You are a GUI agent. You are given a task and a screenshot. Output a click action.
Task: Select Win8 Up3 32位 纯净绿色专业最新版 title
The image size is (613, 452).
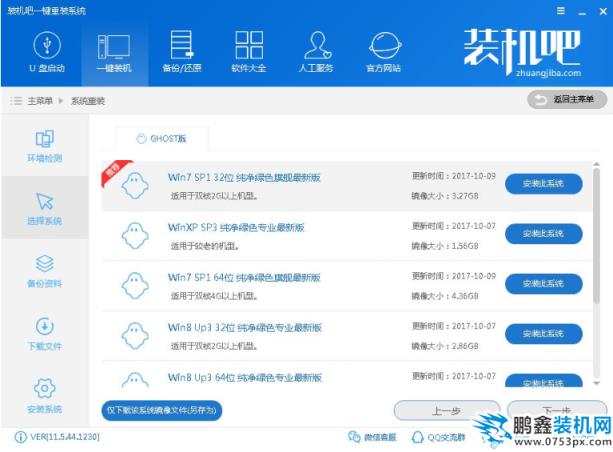point(245,328)
